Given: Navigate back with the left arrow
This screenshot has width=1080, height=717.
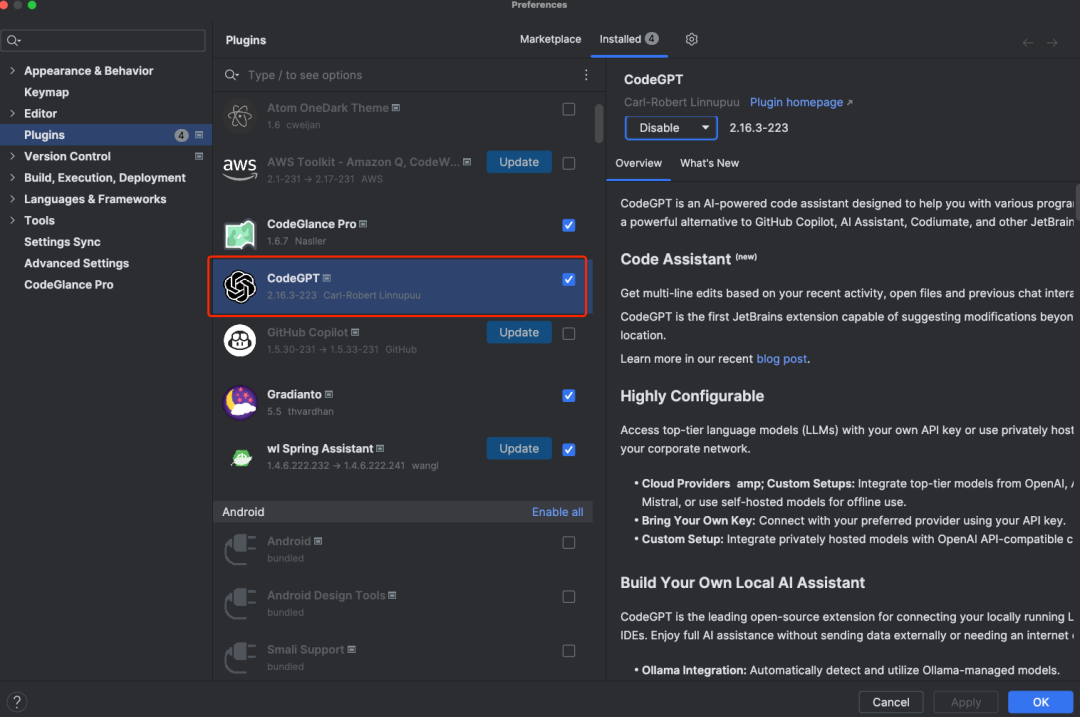Looking at the screenshot, I should (x=1028, y=43).
